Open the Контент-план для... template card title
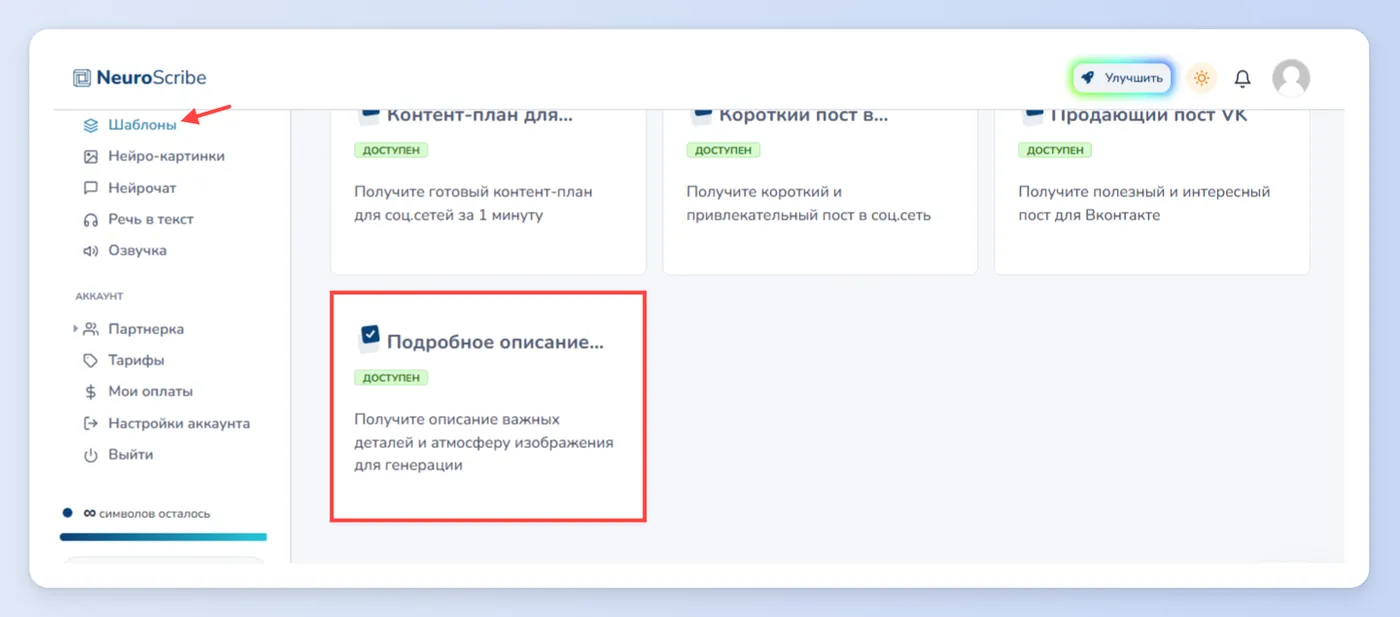Screen dimensions: 1400x617 (479, 115)
